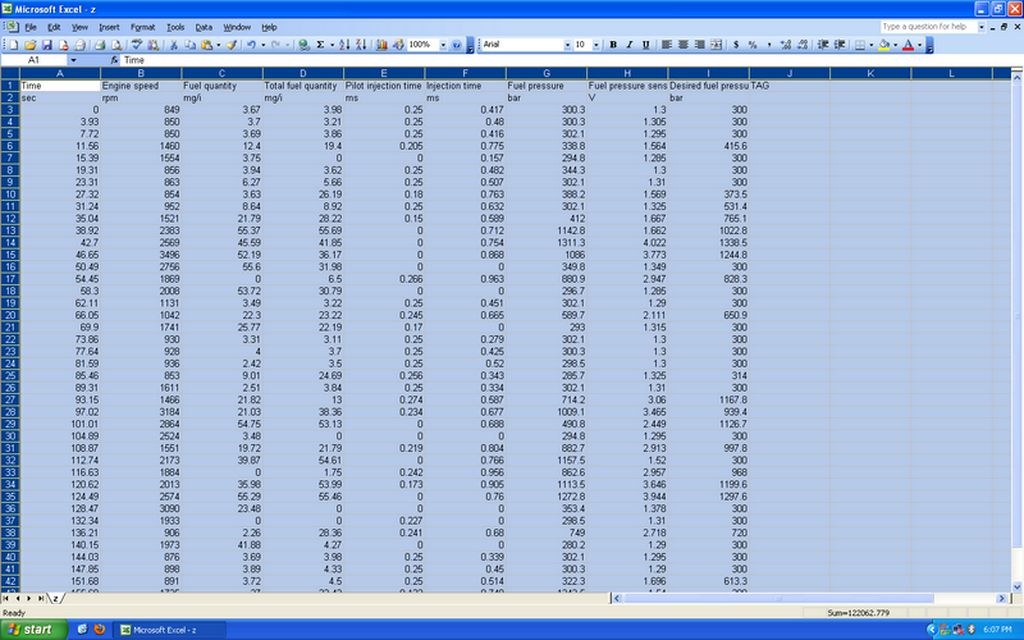Viewport: 1024px width, 640px height.
Task: Open the File menu
Action: point(31,27)
